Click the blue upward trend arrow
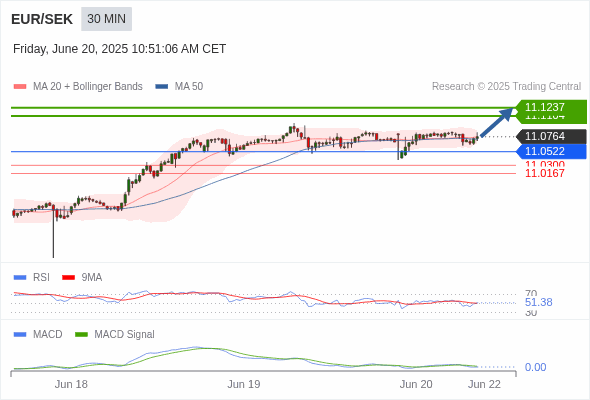This screenshot has height=400, width=590. point(497,122)
